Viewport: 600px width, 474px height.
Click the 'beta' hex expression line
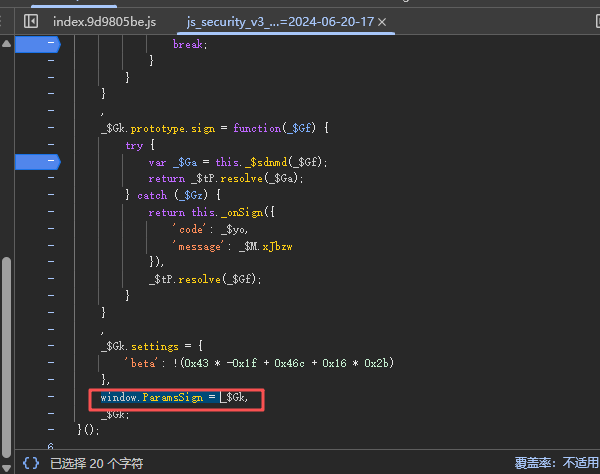[x=259, y=363]
